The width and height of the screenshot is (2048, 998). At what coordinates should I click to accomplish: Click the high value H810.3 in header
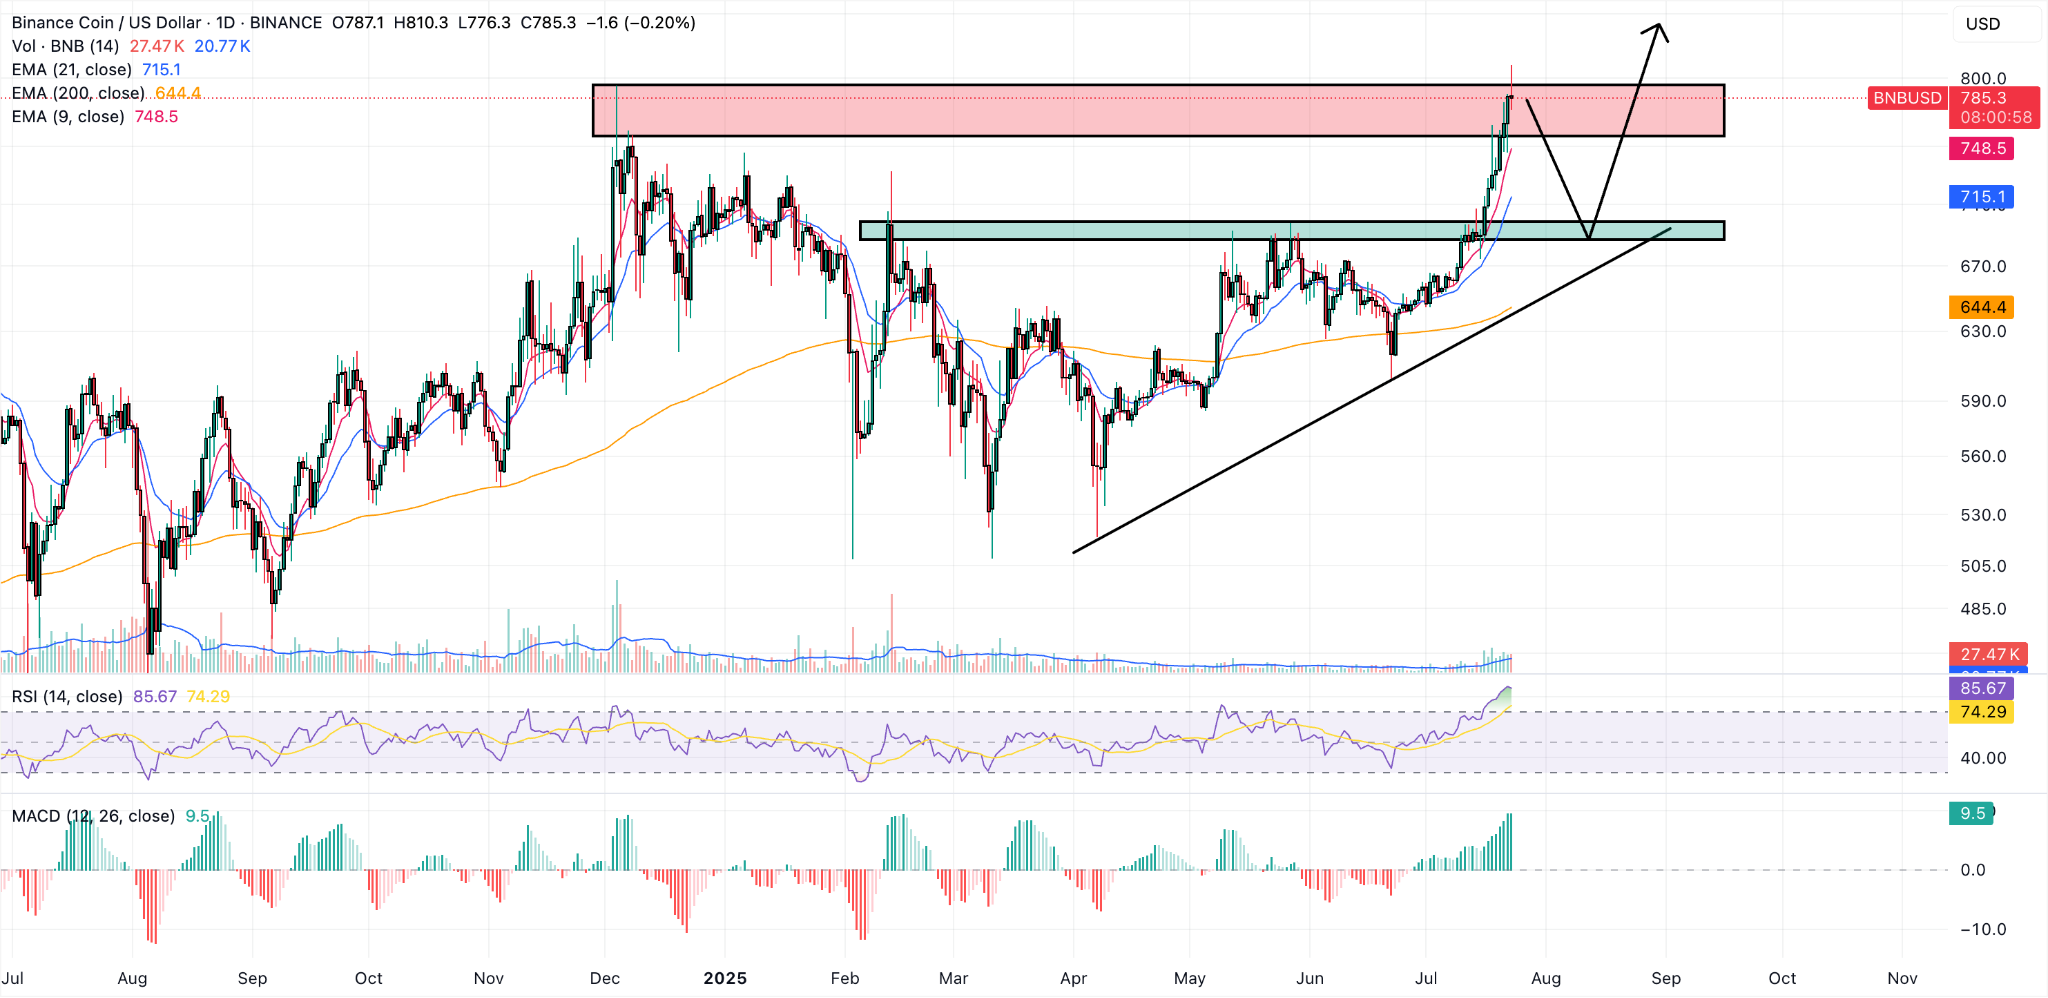[x=421, y=22]
